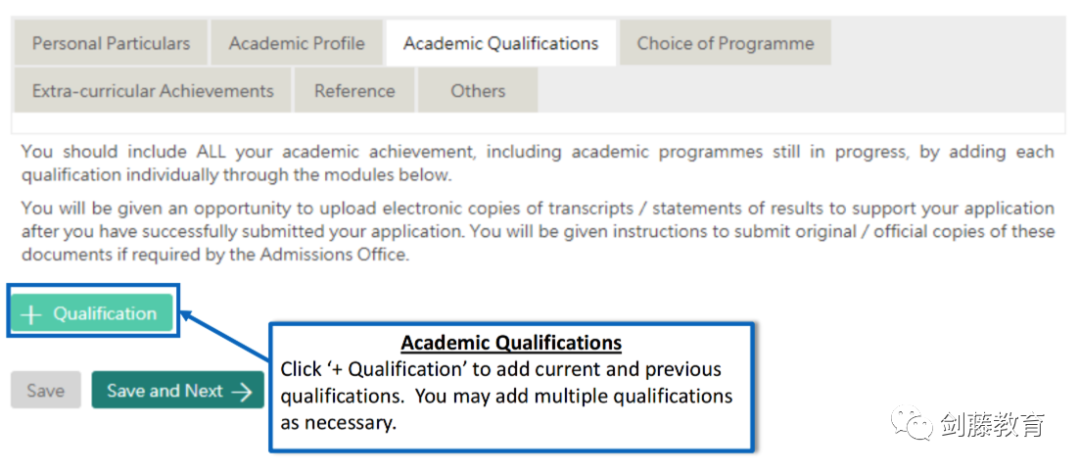This screenshot has width=1080, height=472.
Task: Open the Personal Particulars tab
Action: tap(111, 43)
